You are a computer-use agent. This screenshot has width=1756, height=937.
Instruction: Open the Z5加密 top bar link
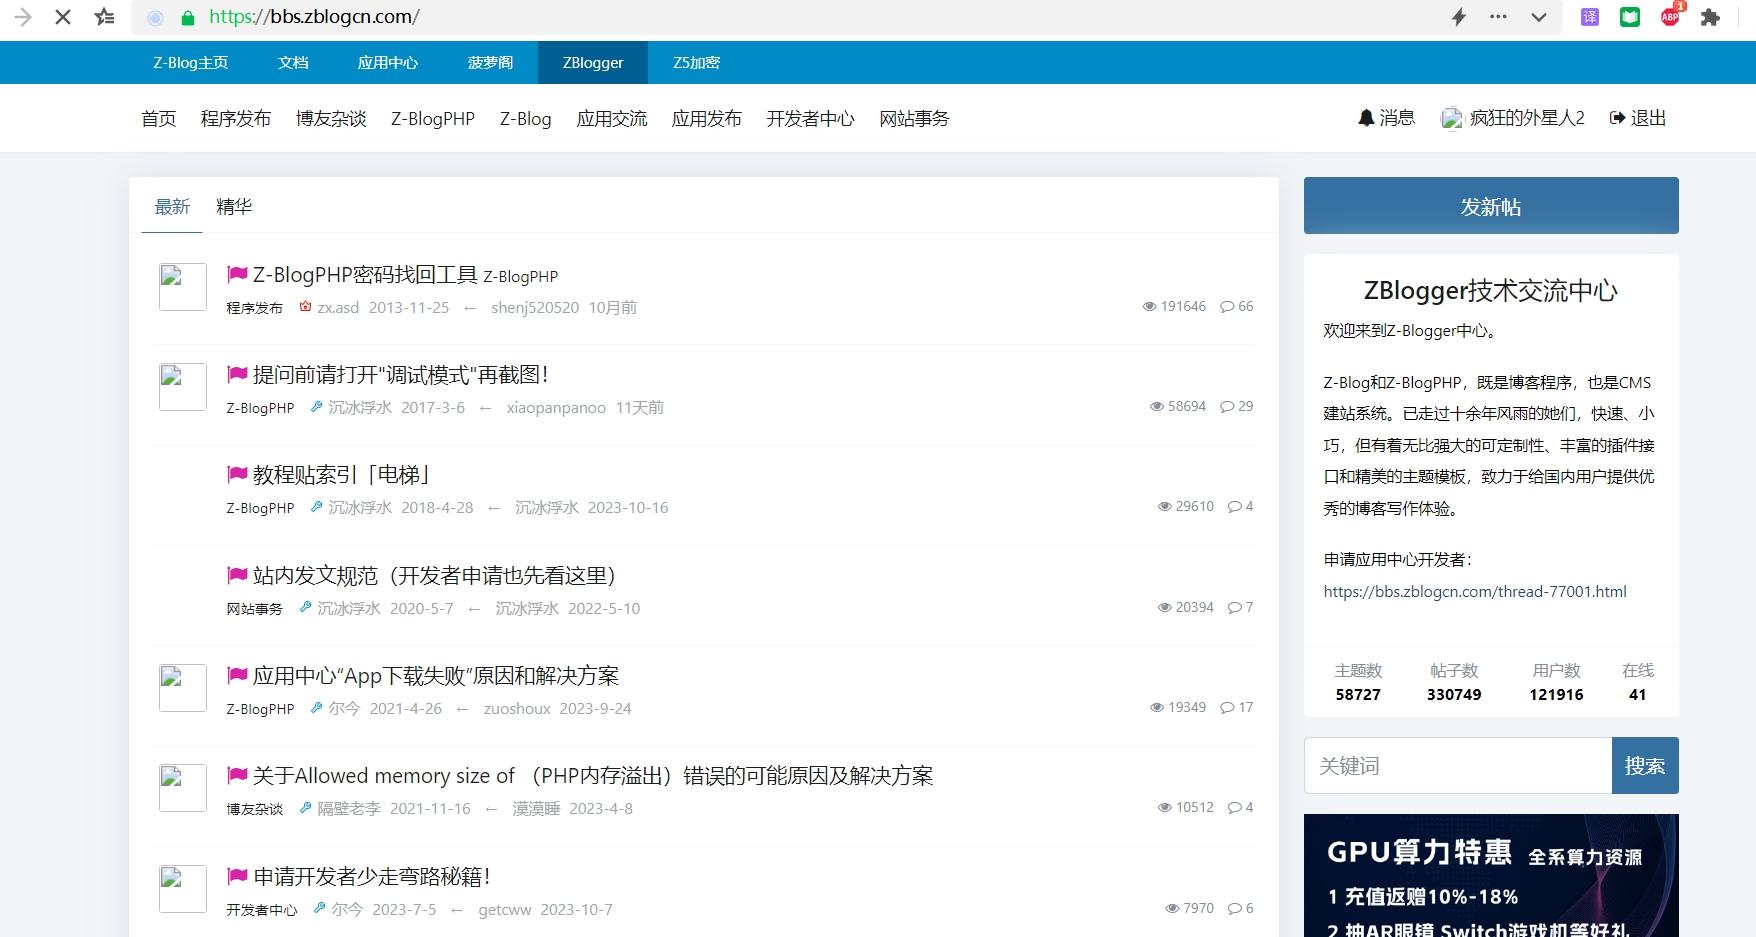click(696, 63)
